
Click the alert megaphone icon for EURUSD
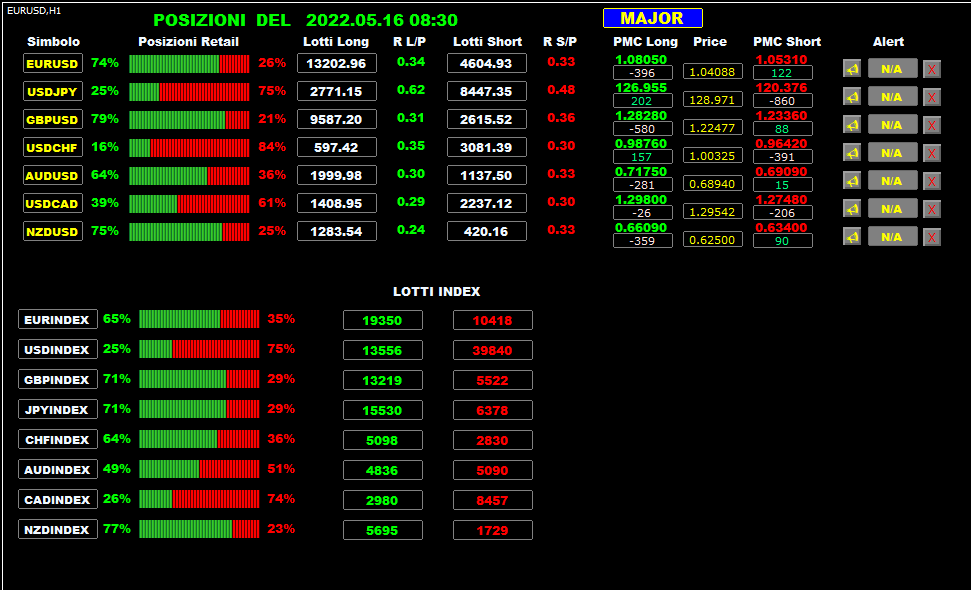click(852, 69)
